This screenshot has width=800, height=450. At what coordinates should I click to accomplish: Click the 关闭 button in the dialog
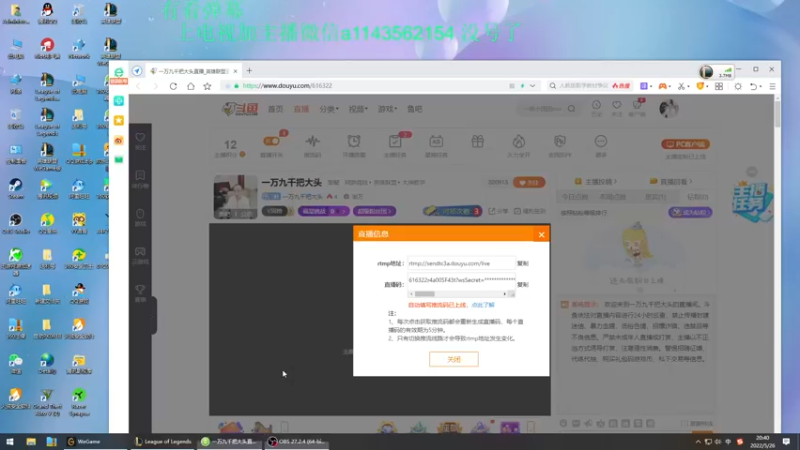(454, 359)
